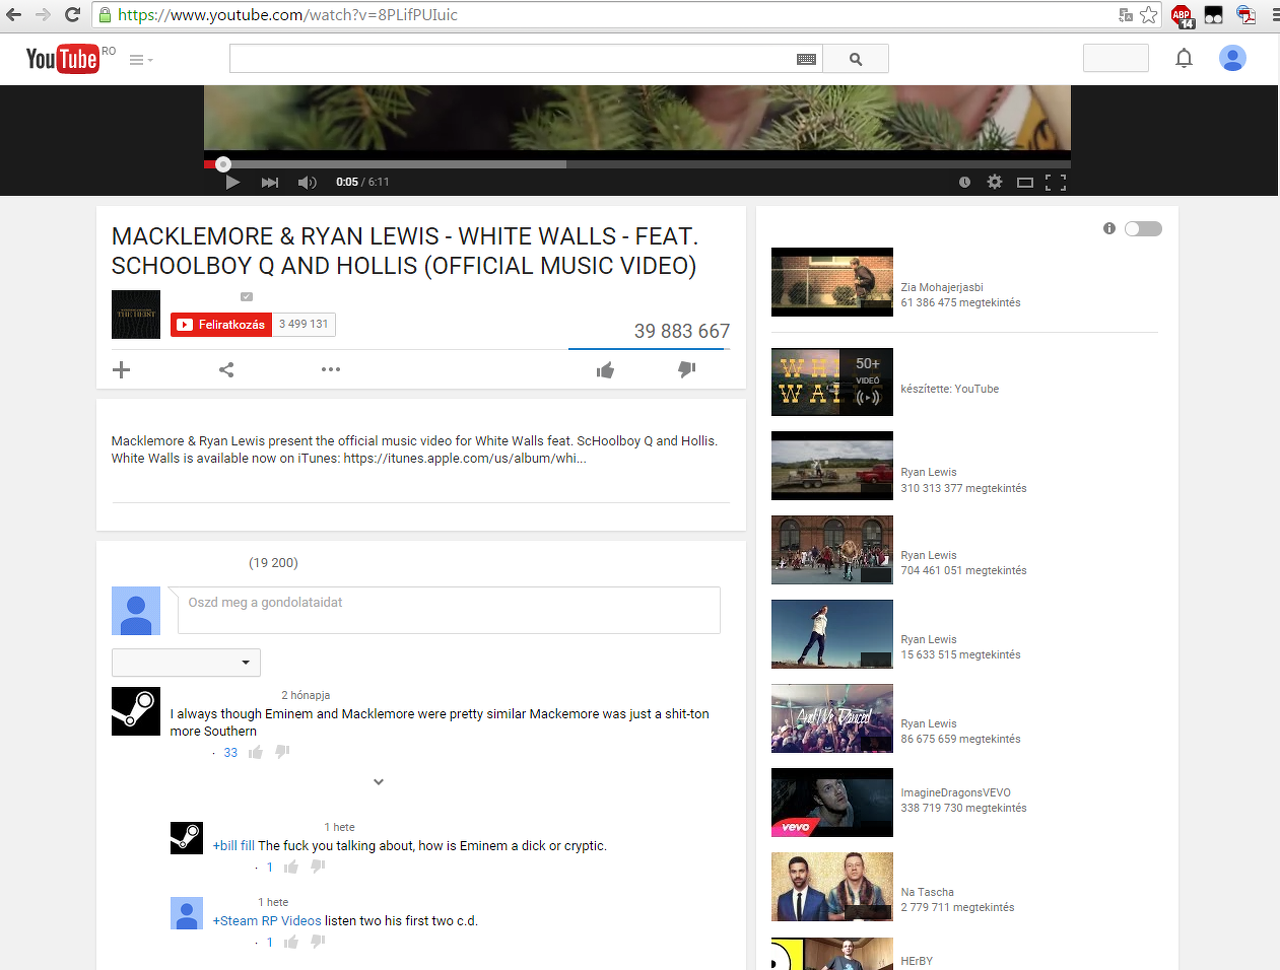Bookmark this page with the star icon

[1149, 15]
